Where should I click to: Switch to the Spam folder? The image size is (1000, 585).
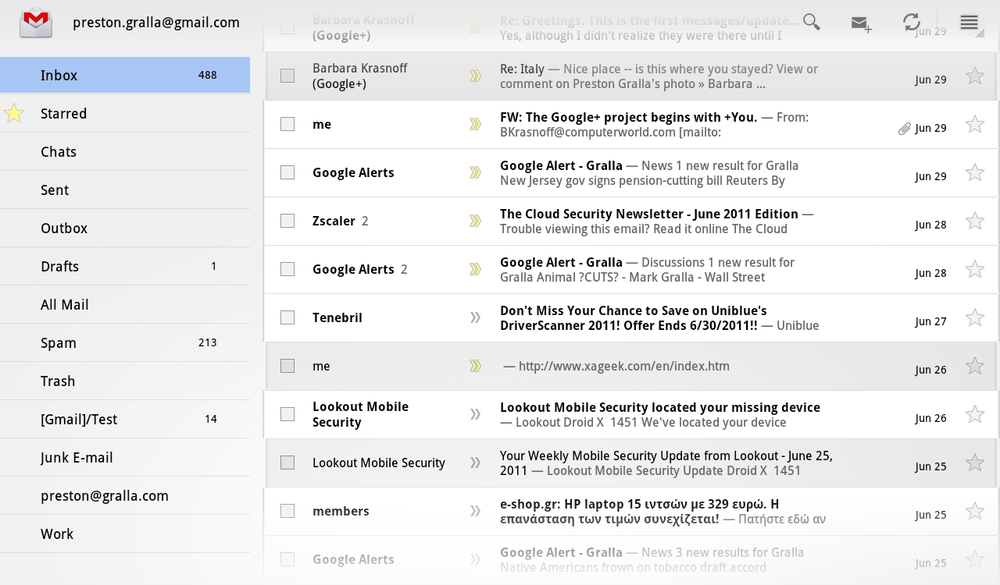[x=58, y=342]
